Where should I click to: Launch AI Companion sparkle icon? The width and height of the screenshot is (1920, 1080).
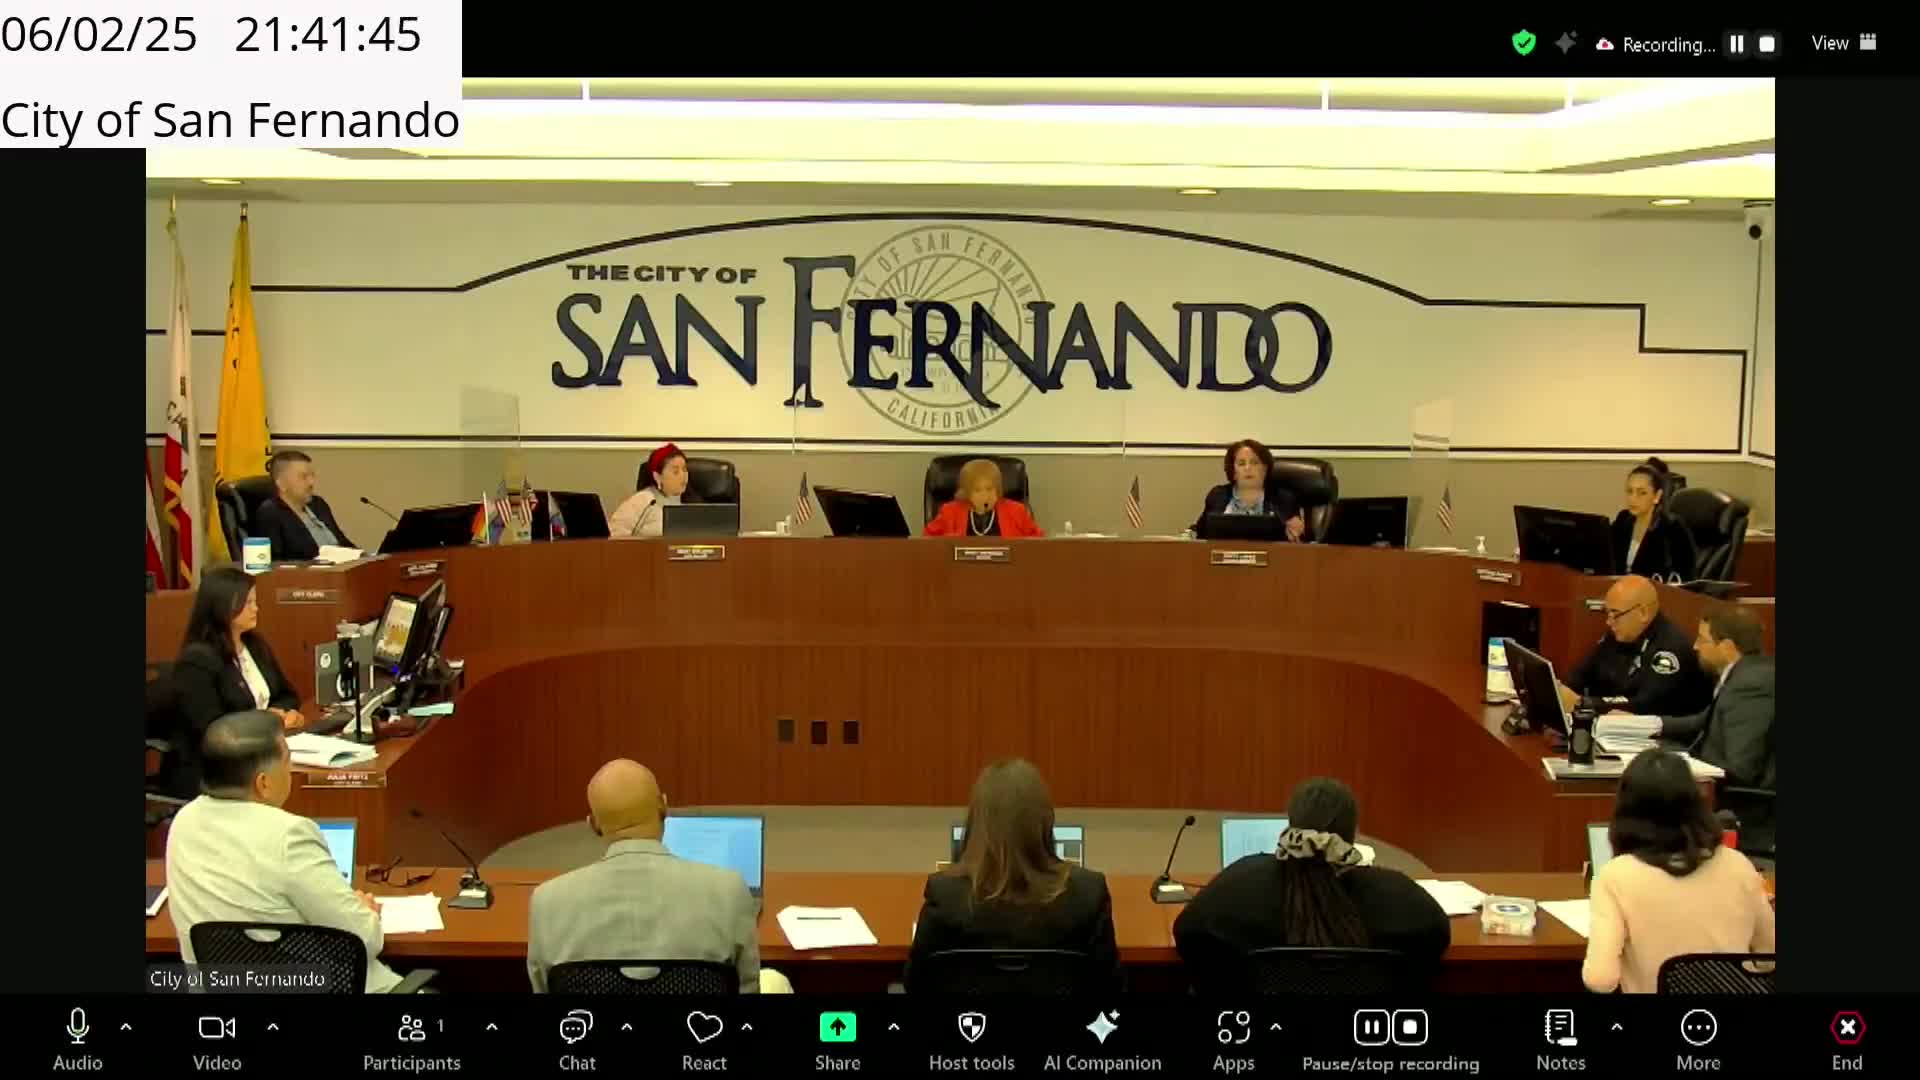click(1102, 1028)
